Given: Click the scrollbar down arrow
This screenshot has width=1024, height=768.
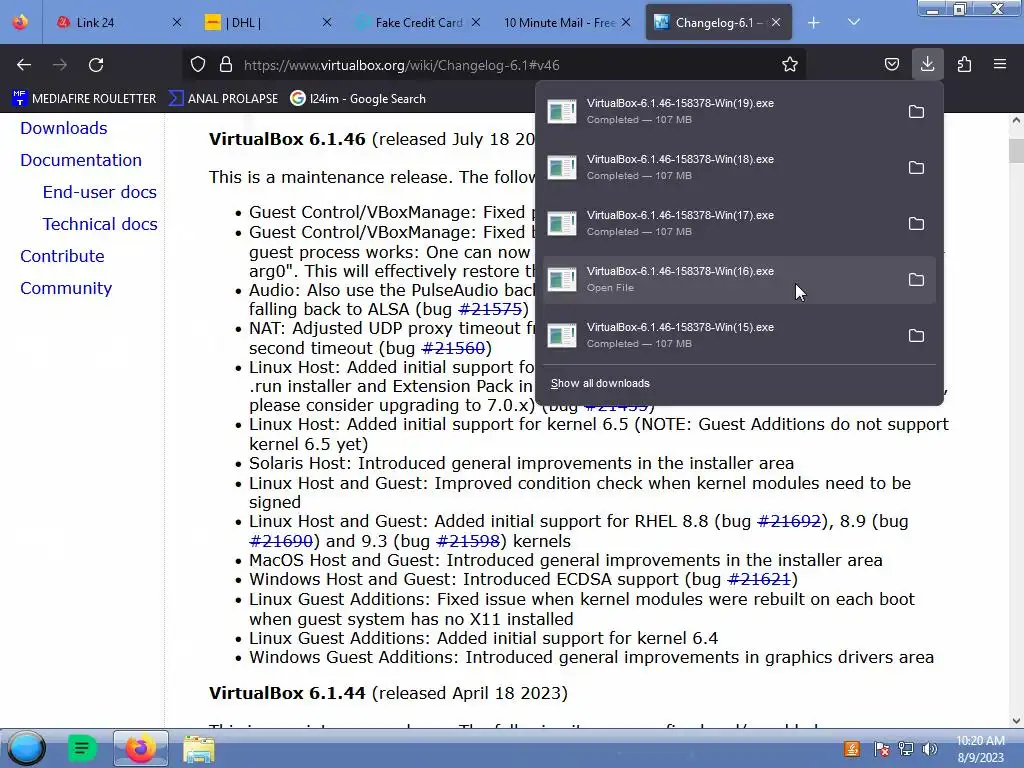Looking at the screenshot, I should point(1016,721).
